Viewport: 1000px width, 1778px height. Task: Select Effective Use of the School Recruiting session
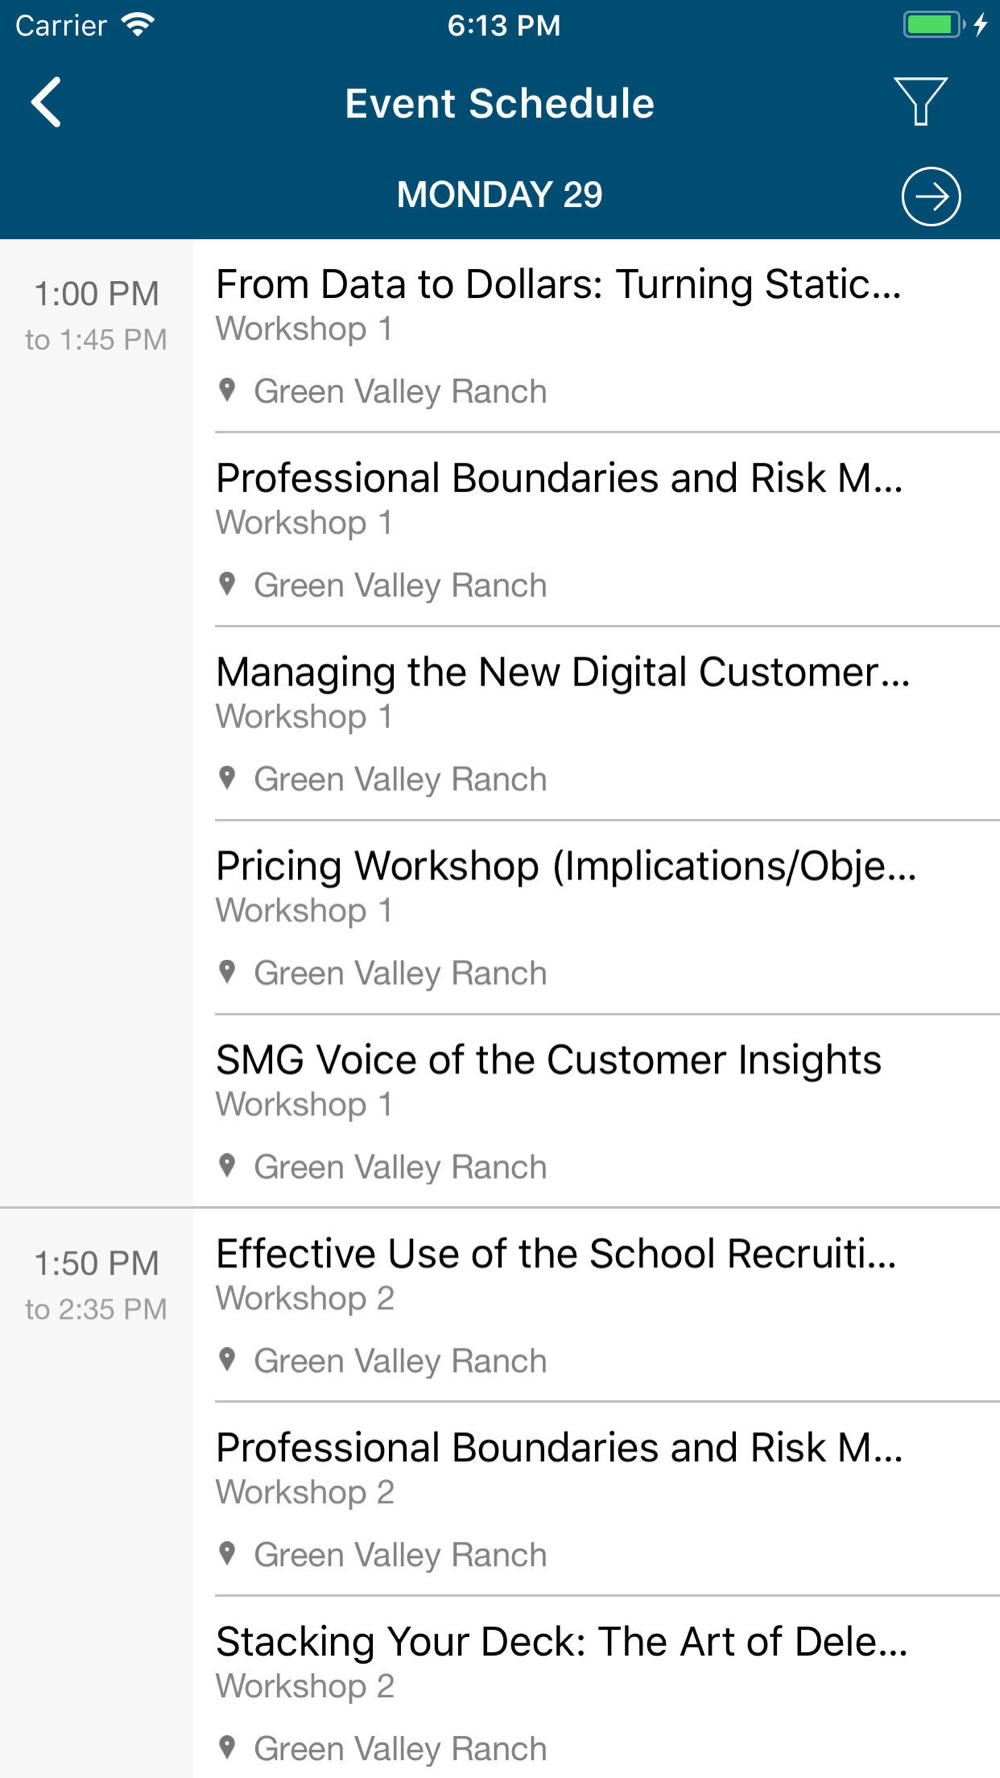[x=556, y=1255]
